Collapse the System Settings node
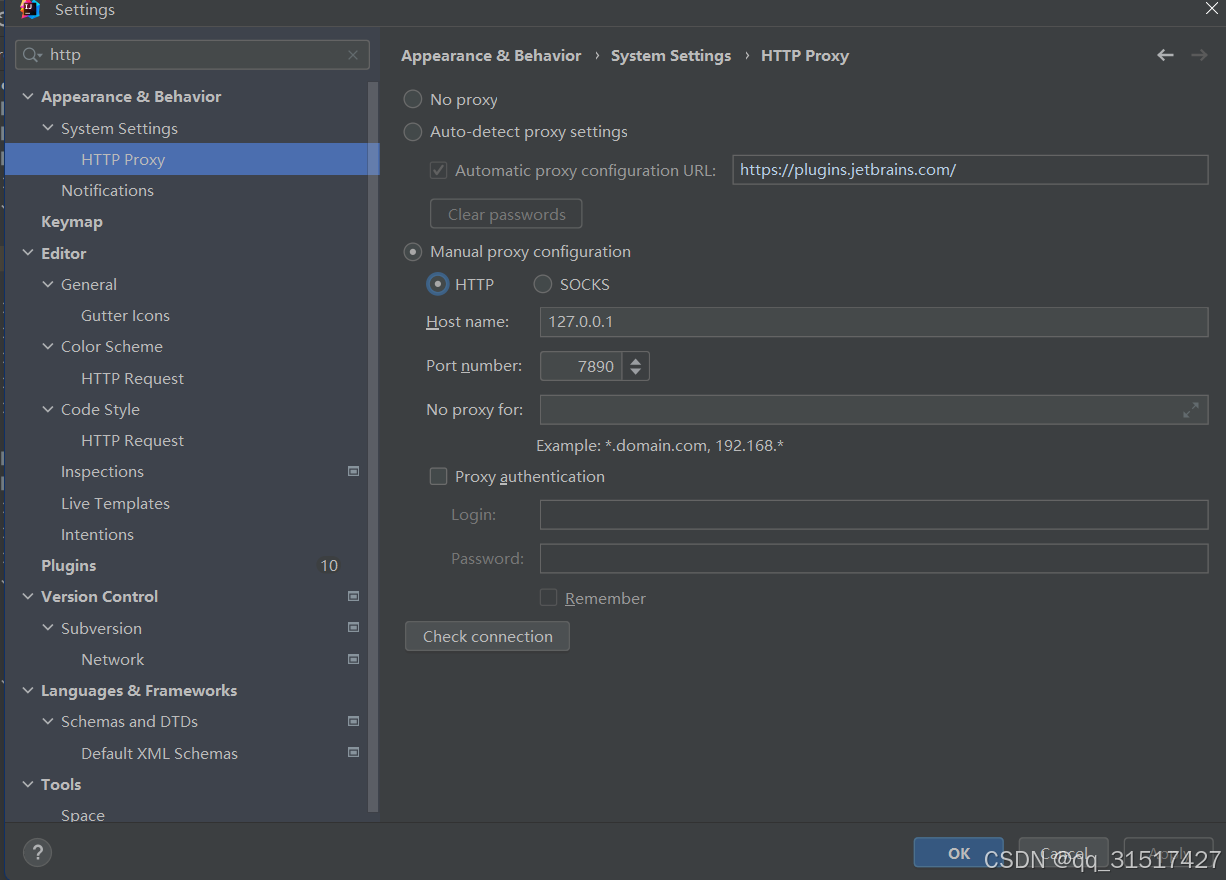The height and width of the screenshot is (880, 1226). (x=48, y=128)
